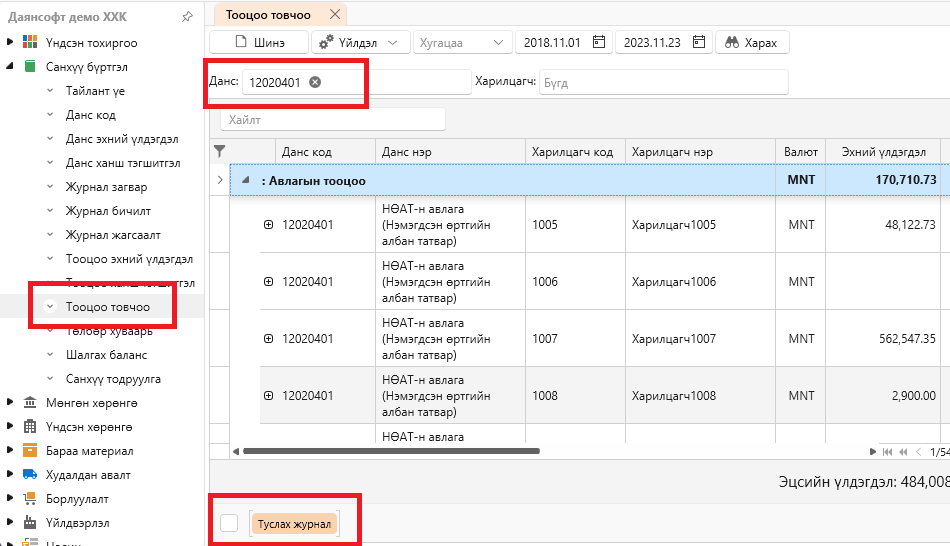Close the Тооцоо товчоо tab
The height and width of the screenshot is (546, 950).
pos(334,14)
